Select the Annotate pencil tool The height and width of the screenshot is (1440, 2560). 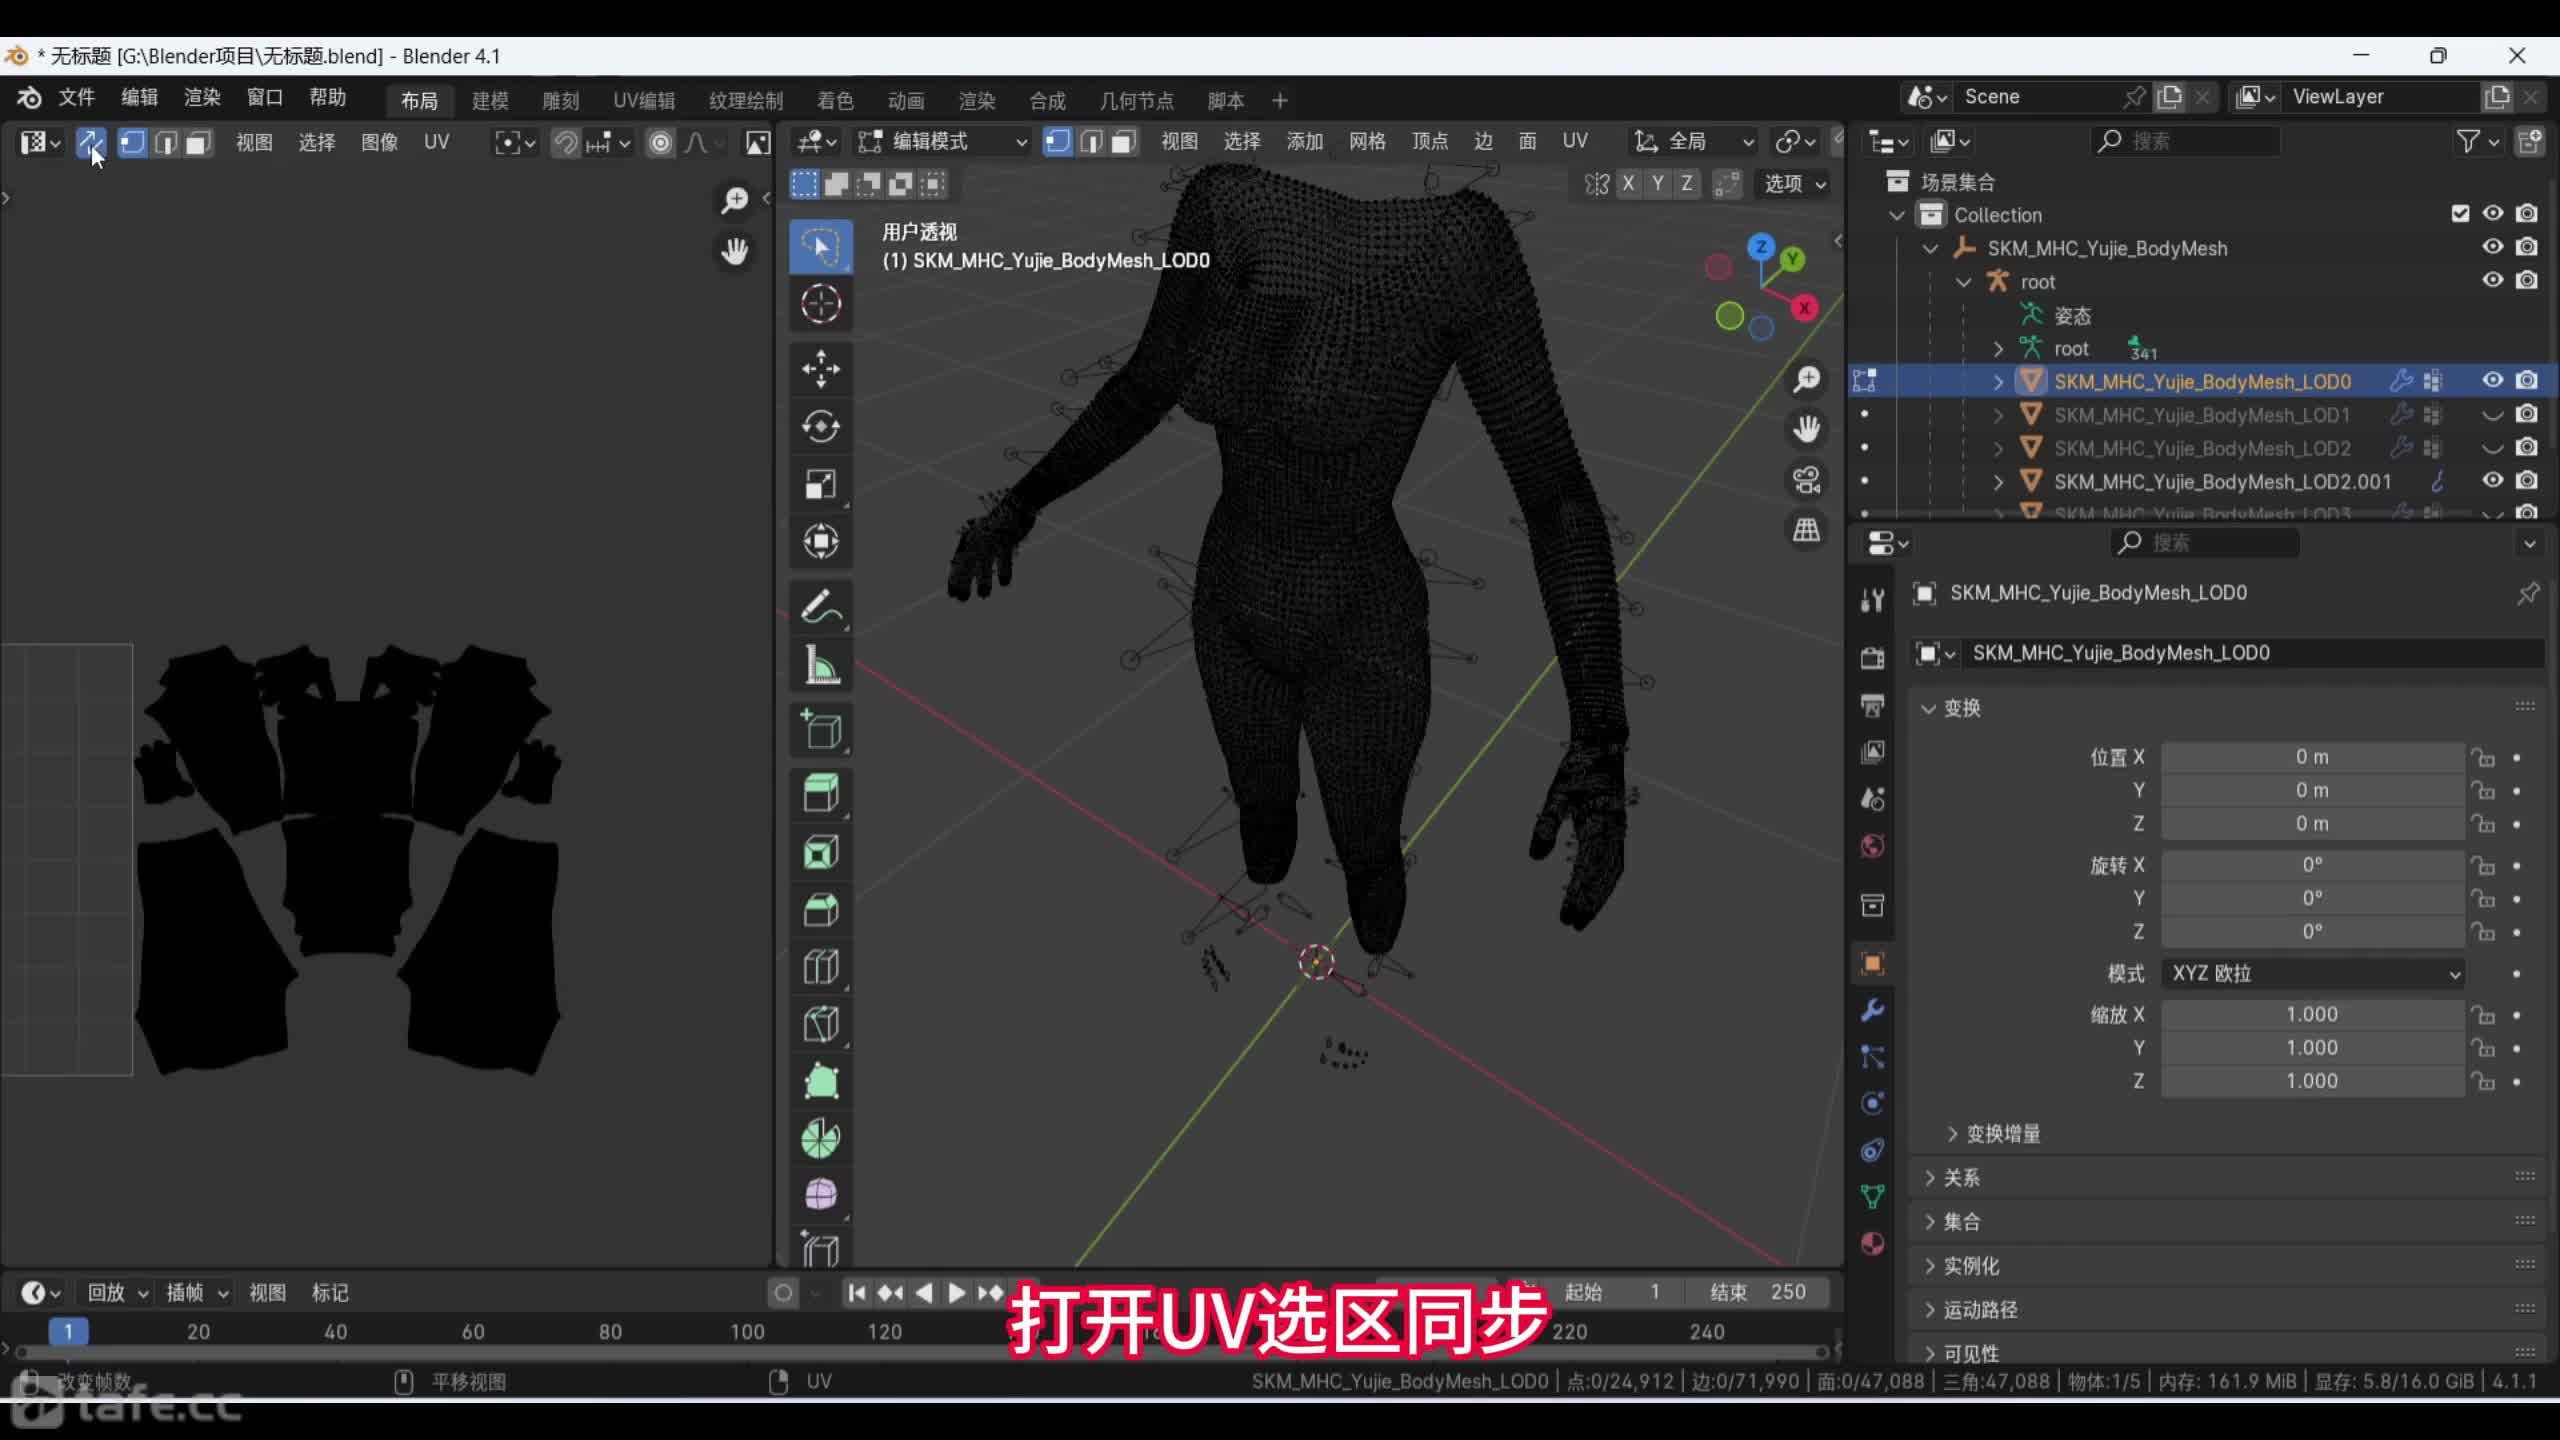(x=820, y=607)
